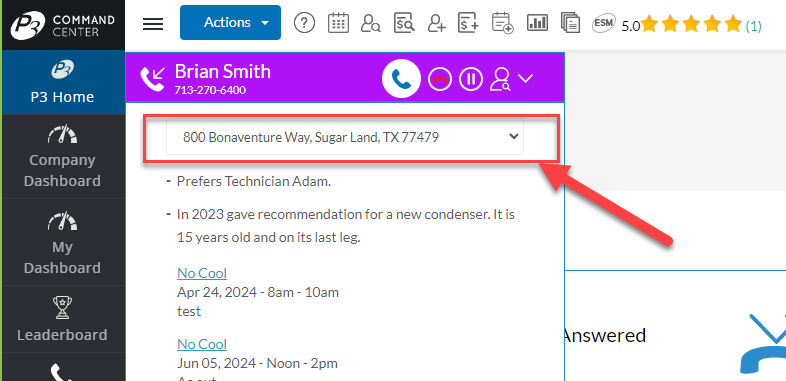Image resolution: width=786 pixels, height=381 pixels.
Task: Click the ESM logo icon
Action: click(x=604, y=24)
